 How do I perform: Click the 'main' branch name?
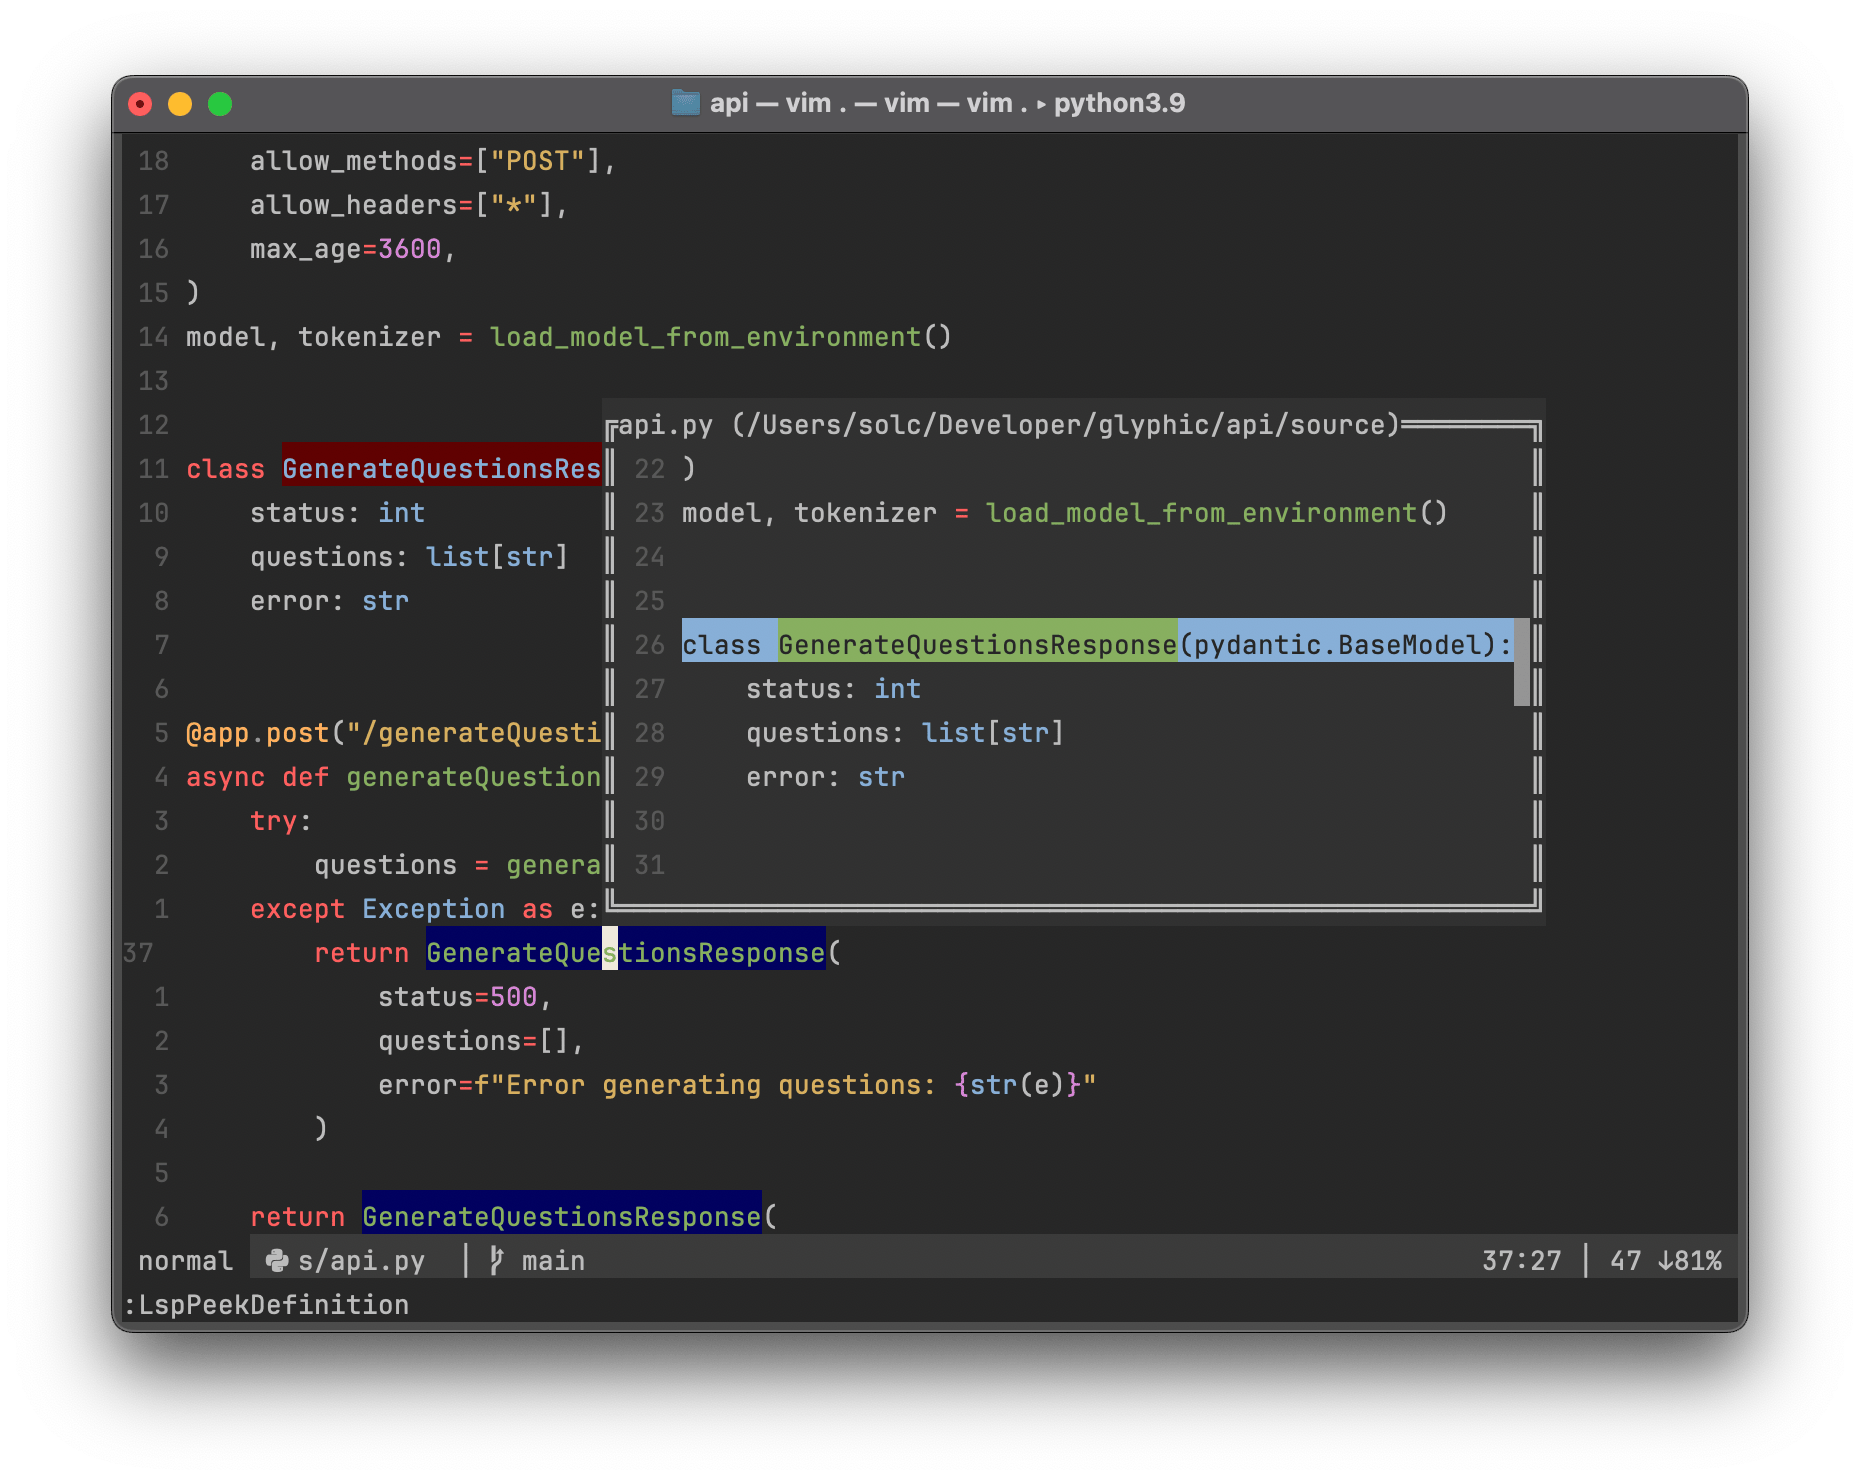553,1261
